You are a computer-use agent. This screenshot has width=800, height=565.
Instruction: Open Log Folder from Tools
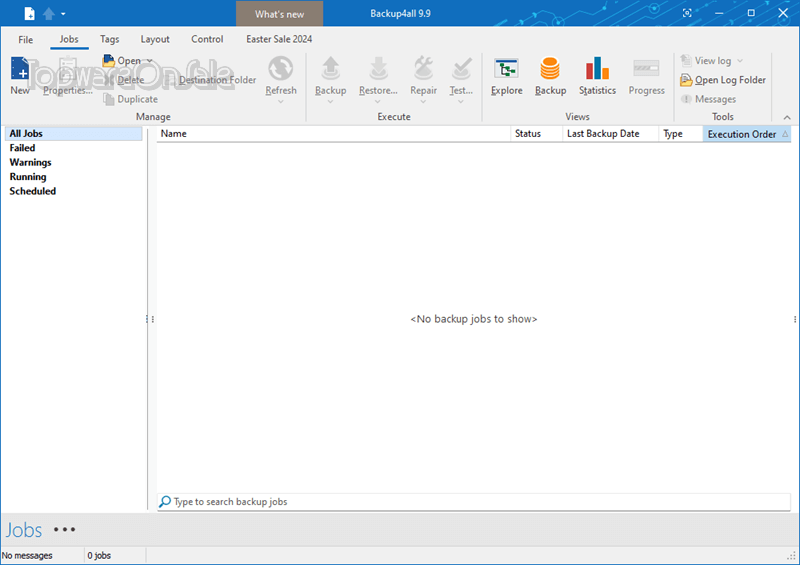[x=723, y=80]
